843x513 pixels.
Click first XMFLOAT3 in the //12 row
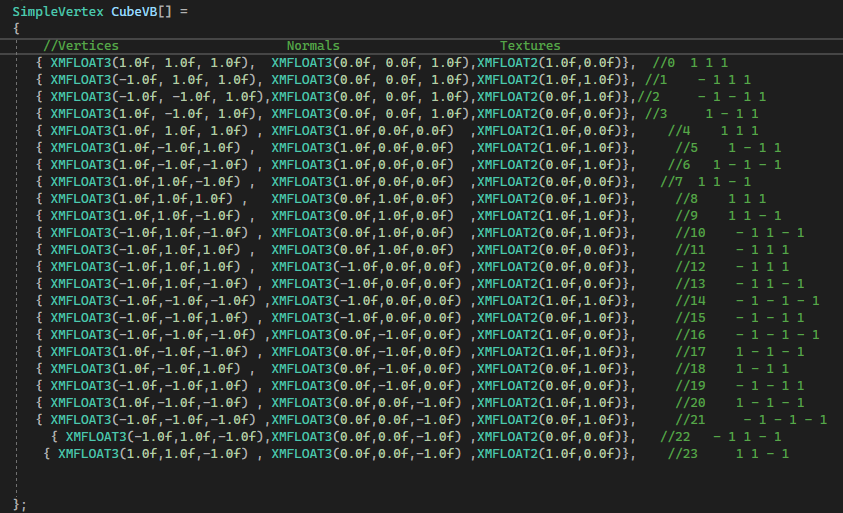(81, 267)
